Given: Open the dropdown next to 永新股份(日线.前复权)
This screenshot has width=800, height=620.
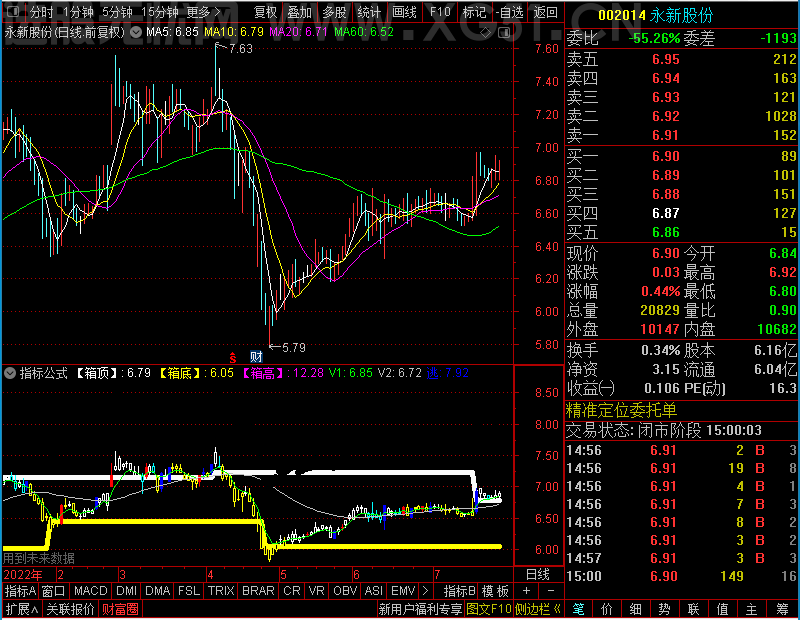Looking at the screenshot, I should 136,33.
